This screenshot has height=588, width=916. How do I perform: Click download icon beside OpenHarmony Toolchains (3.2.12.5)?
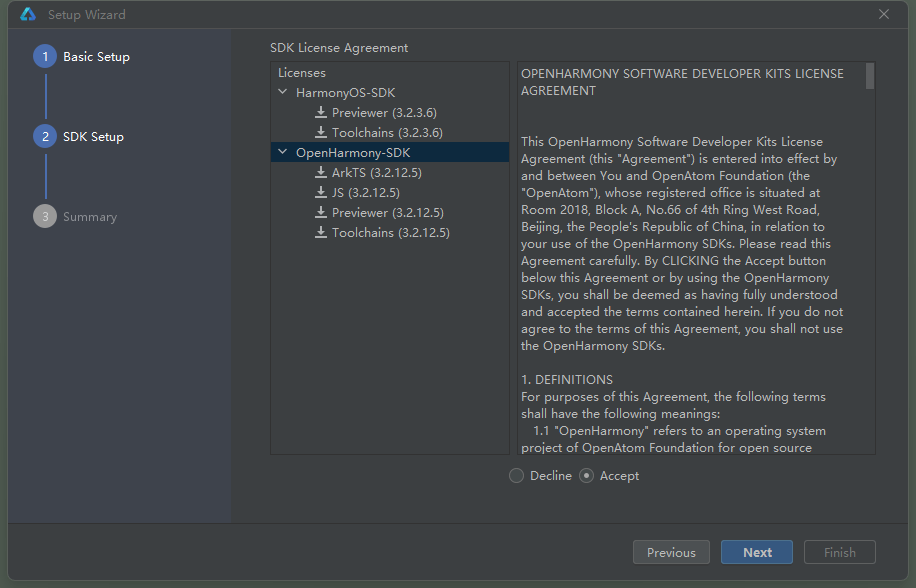click(321, 233)
